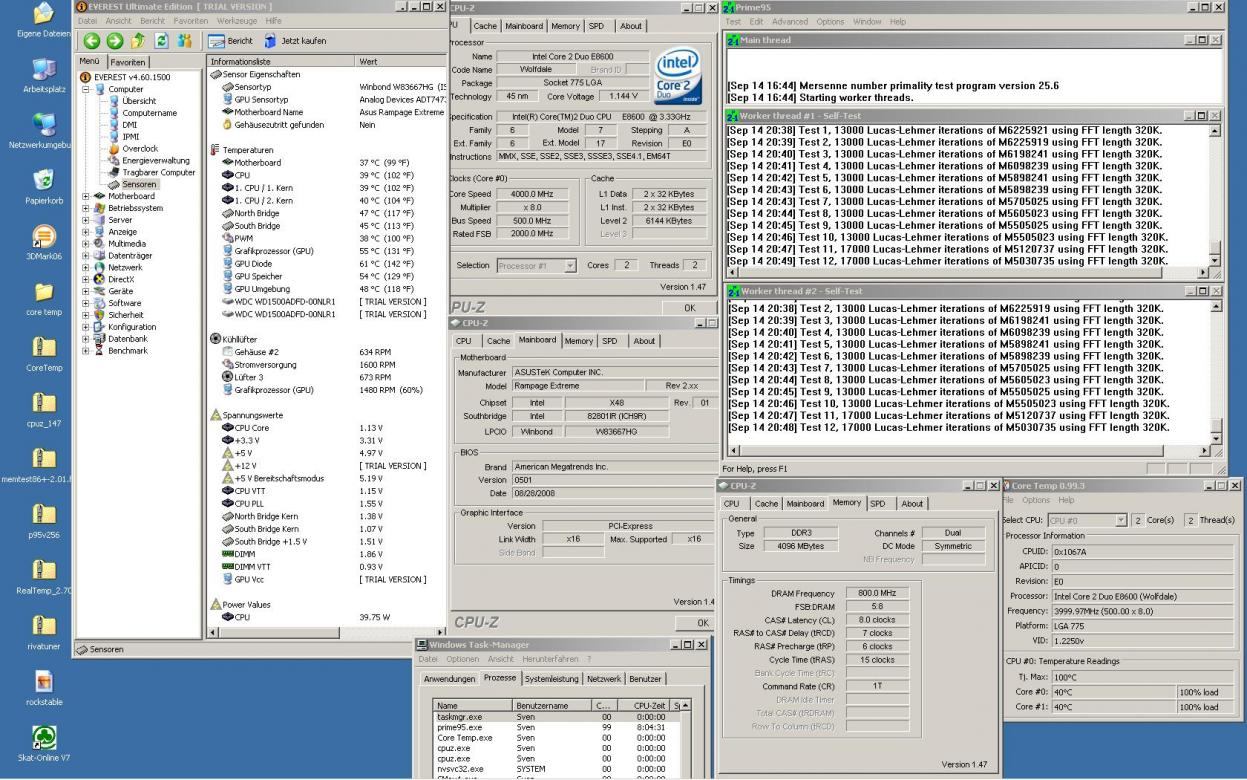Select the cpuz_147 desktop archive
Image resolution: width=1247 pixels, height=780 pixels.
point(44,409)
